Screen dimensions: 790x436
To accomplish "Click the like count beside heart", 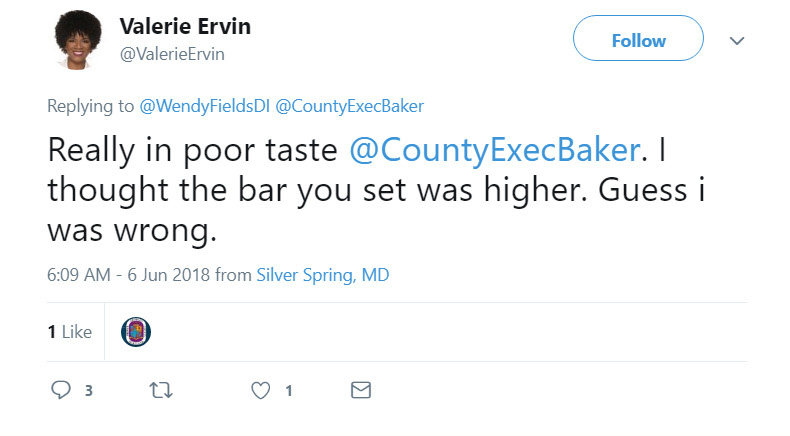I will pos(289,391).
